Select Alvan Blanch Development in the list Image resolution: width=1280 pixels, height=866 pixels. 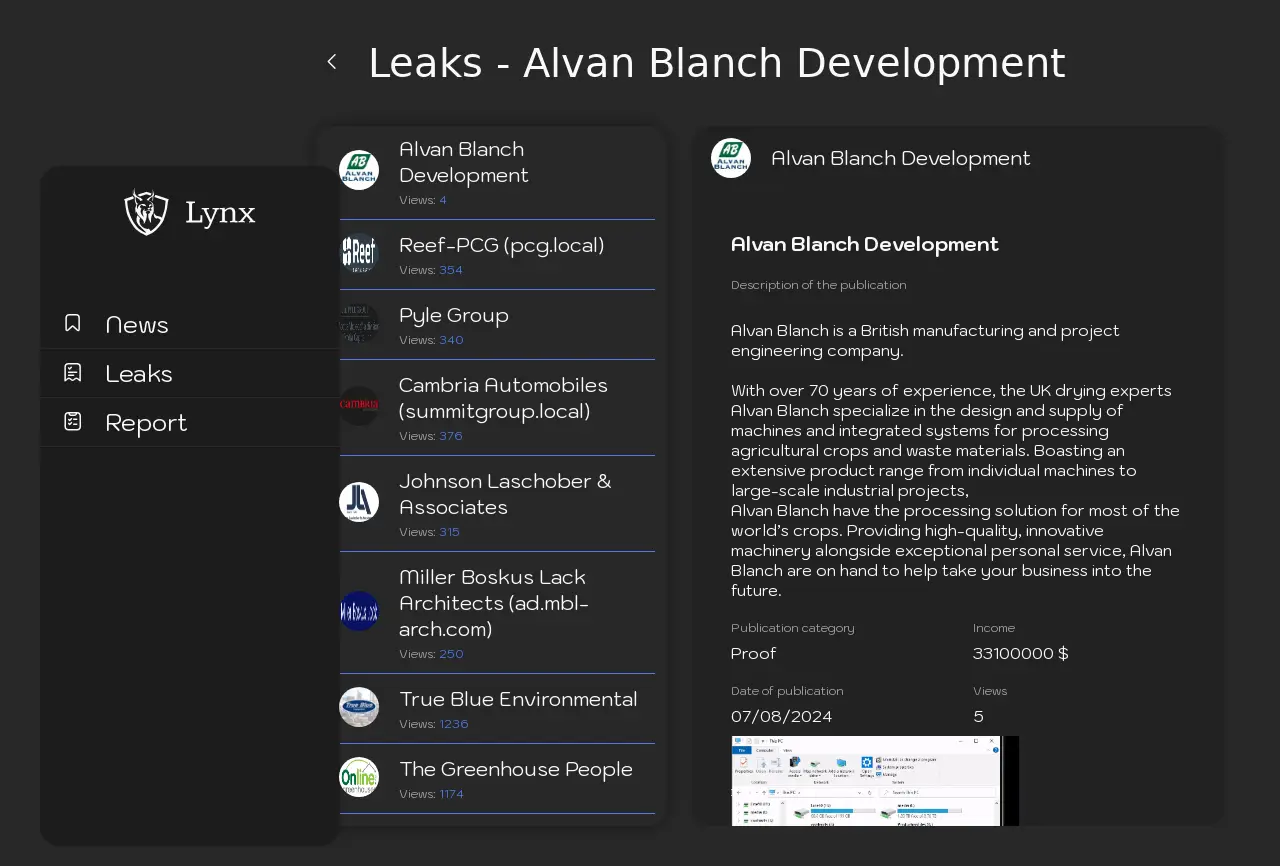[x=464, y=162]
